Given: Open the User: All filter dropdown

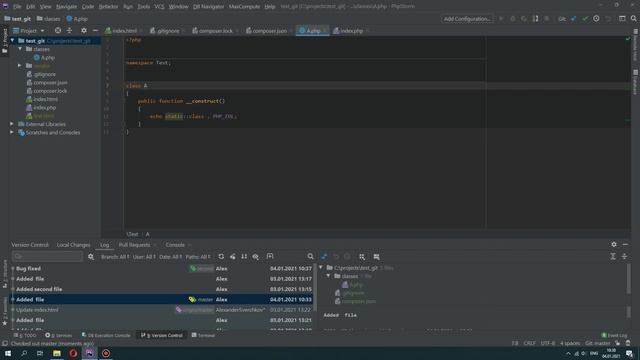Looking at the screenshot, I should [144, 257].
